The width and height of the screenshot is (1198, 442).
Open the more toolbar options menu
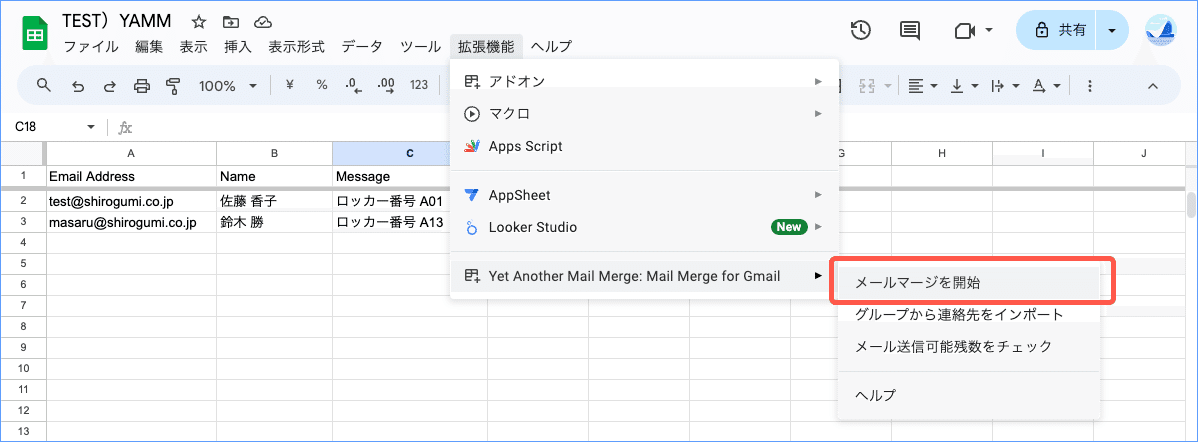tap(1090, 85)
